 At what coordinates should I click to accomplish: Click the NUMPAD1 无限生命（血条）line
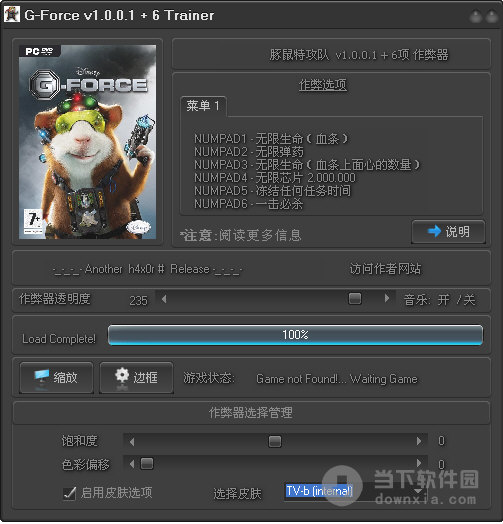[271, 138]
